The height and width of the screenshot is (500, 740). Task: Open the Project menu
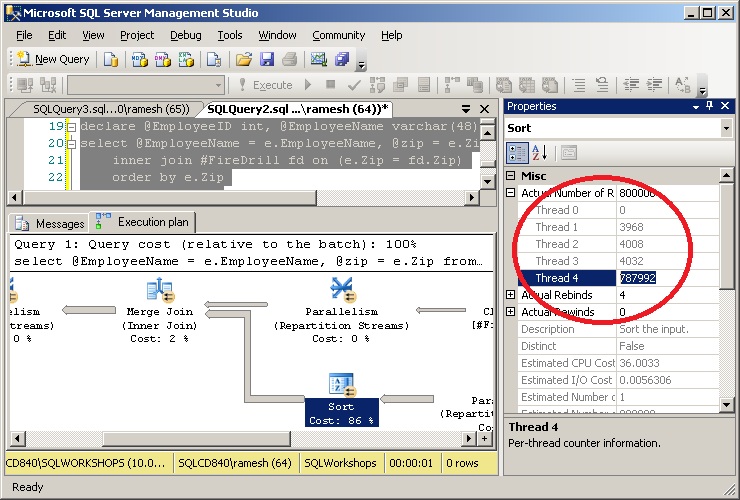(137, 35)
